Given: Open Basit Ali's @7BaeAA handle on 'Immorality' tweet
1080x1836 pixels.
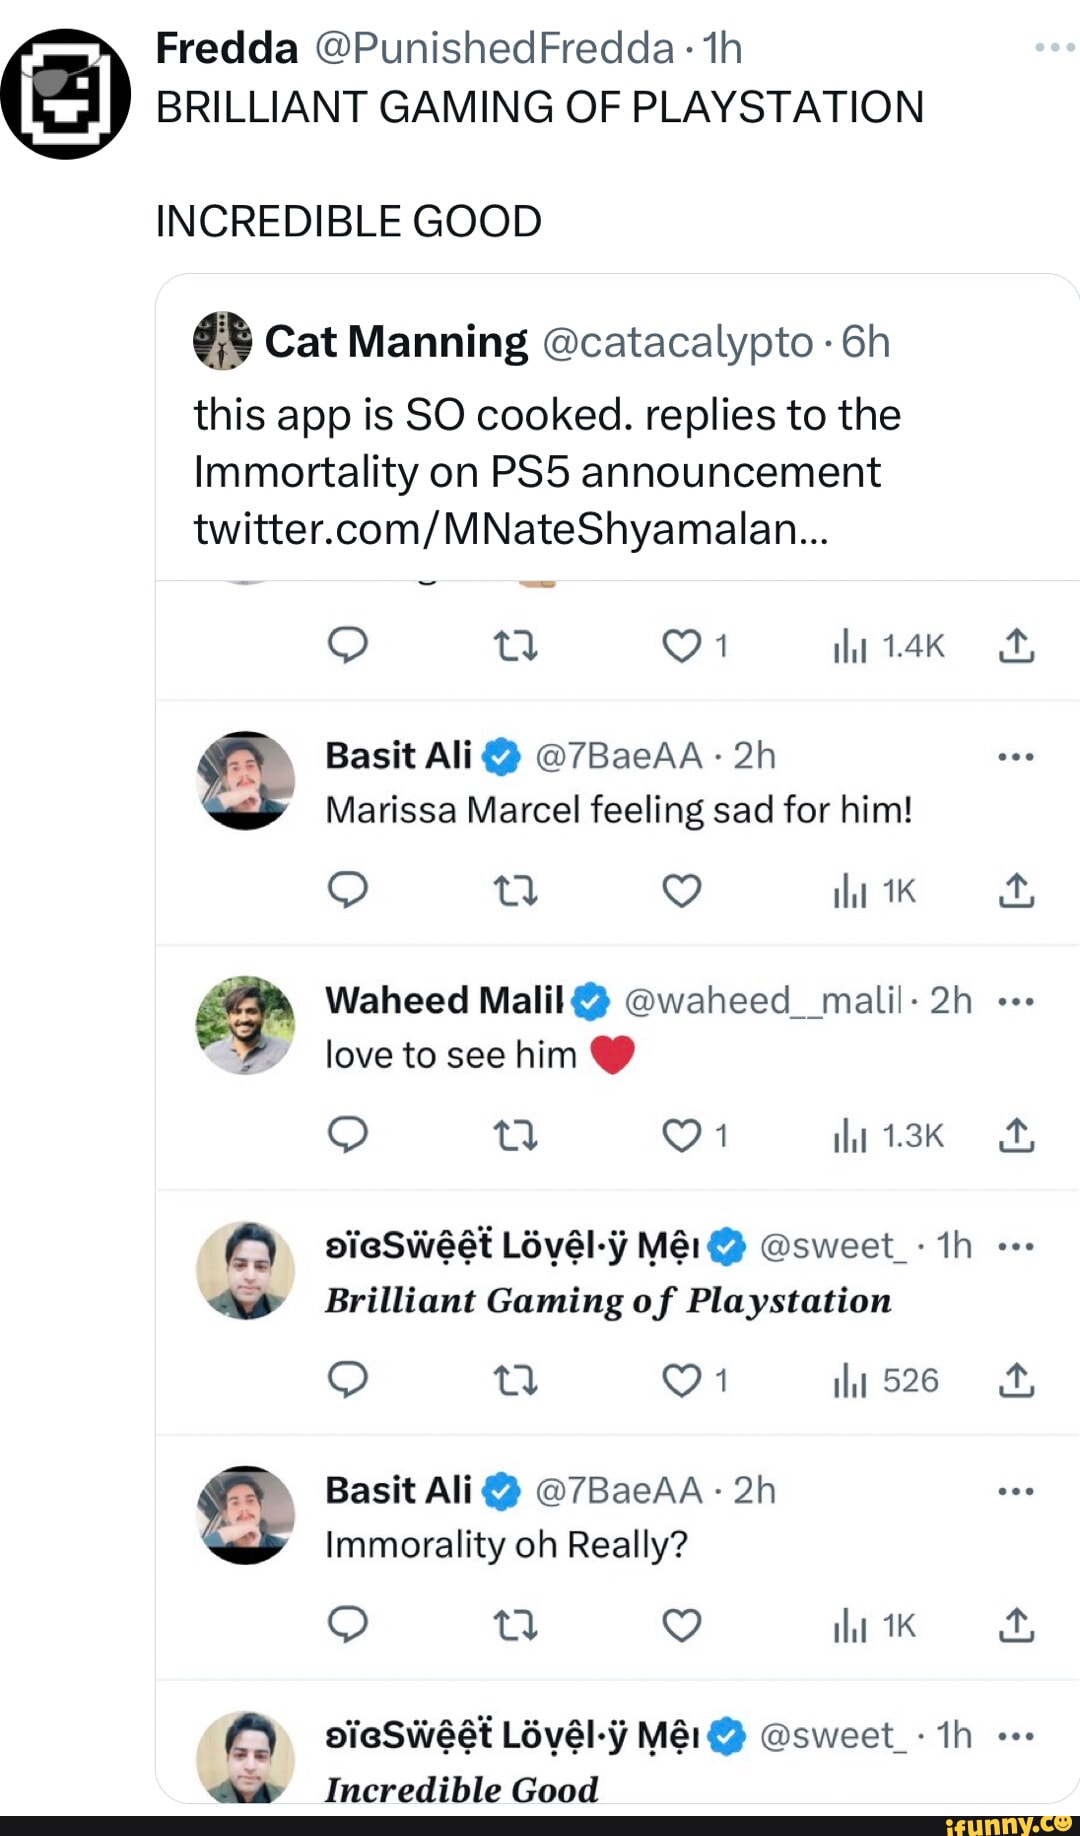Looking at the screenshot, I should tap(619, 1490).
